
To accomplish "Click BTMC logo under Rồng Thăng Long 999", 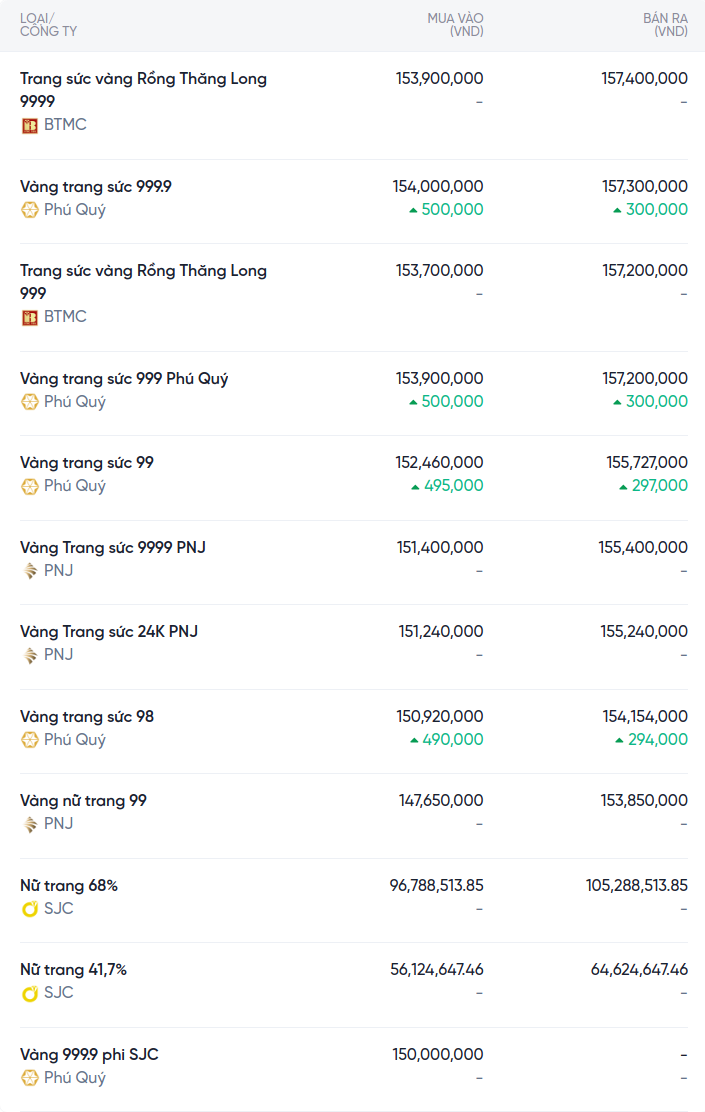I will coord(30,317).
